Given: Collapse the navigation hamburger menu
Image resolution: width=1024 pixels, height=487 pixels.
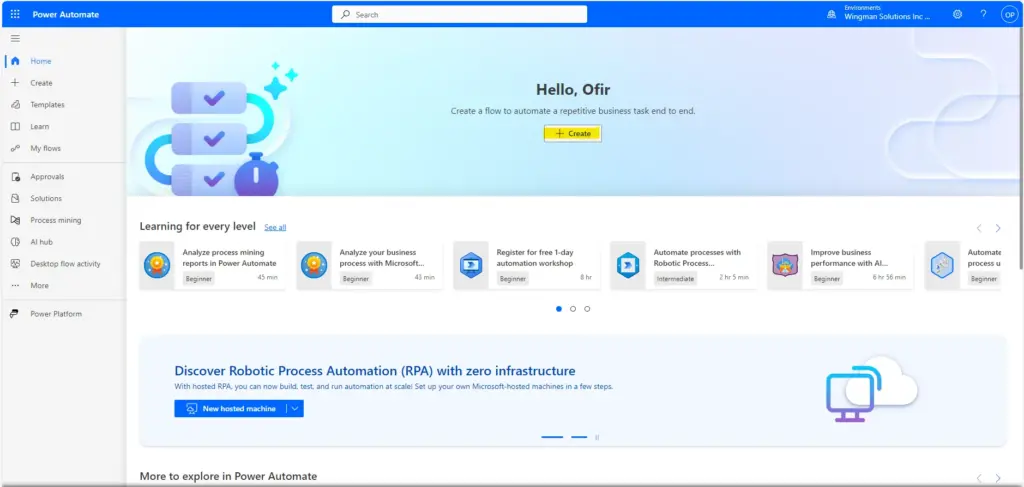Looking at the screenshot, I should click(x=15, y=39).
